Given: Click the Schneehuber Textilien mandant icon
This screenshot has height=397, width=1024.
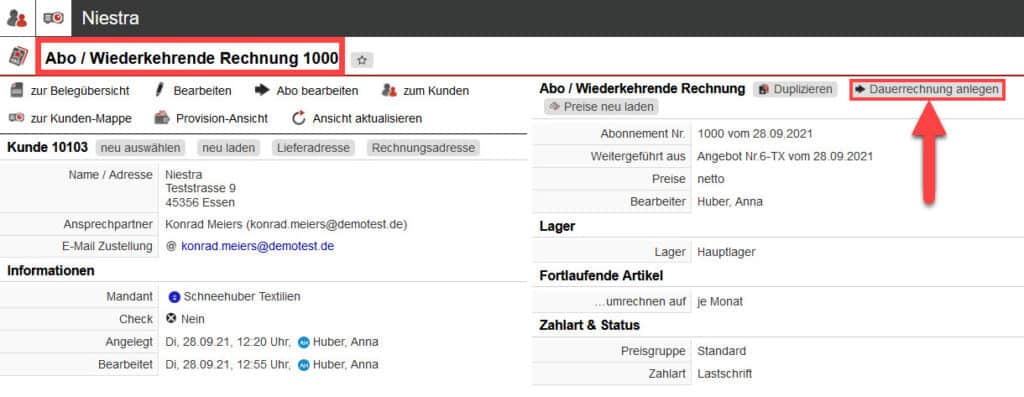Looking at the screenshot, I should pos(174,296).
